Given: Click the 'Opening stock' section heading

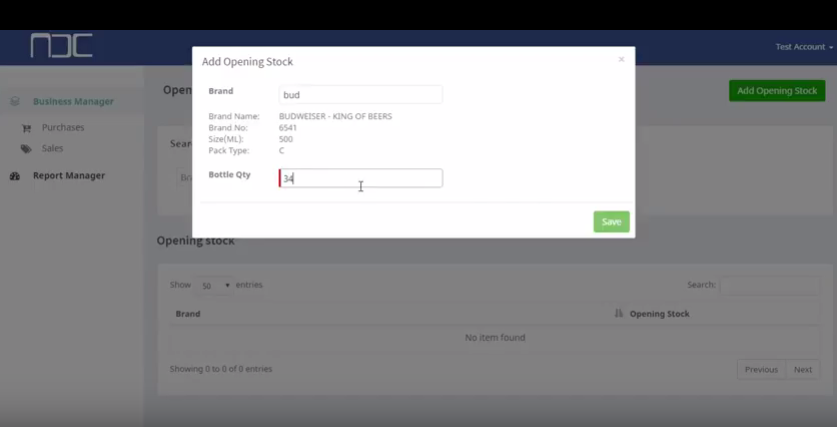Looking at the screenshot, I should coord(195,241).
